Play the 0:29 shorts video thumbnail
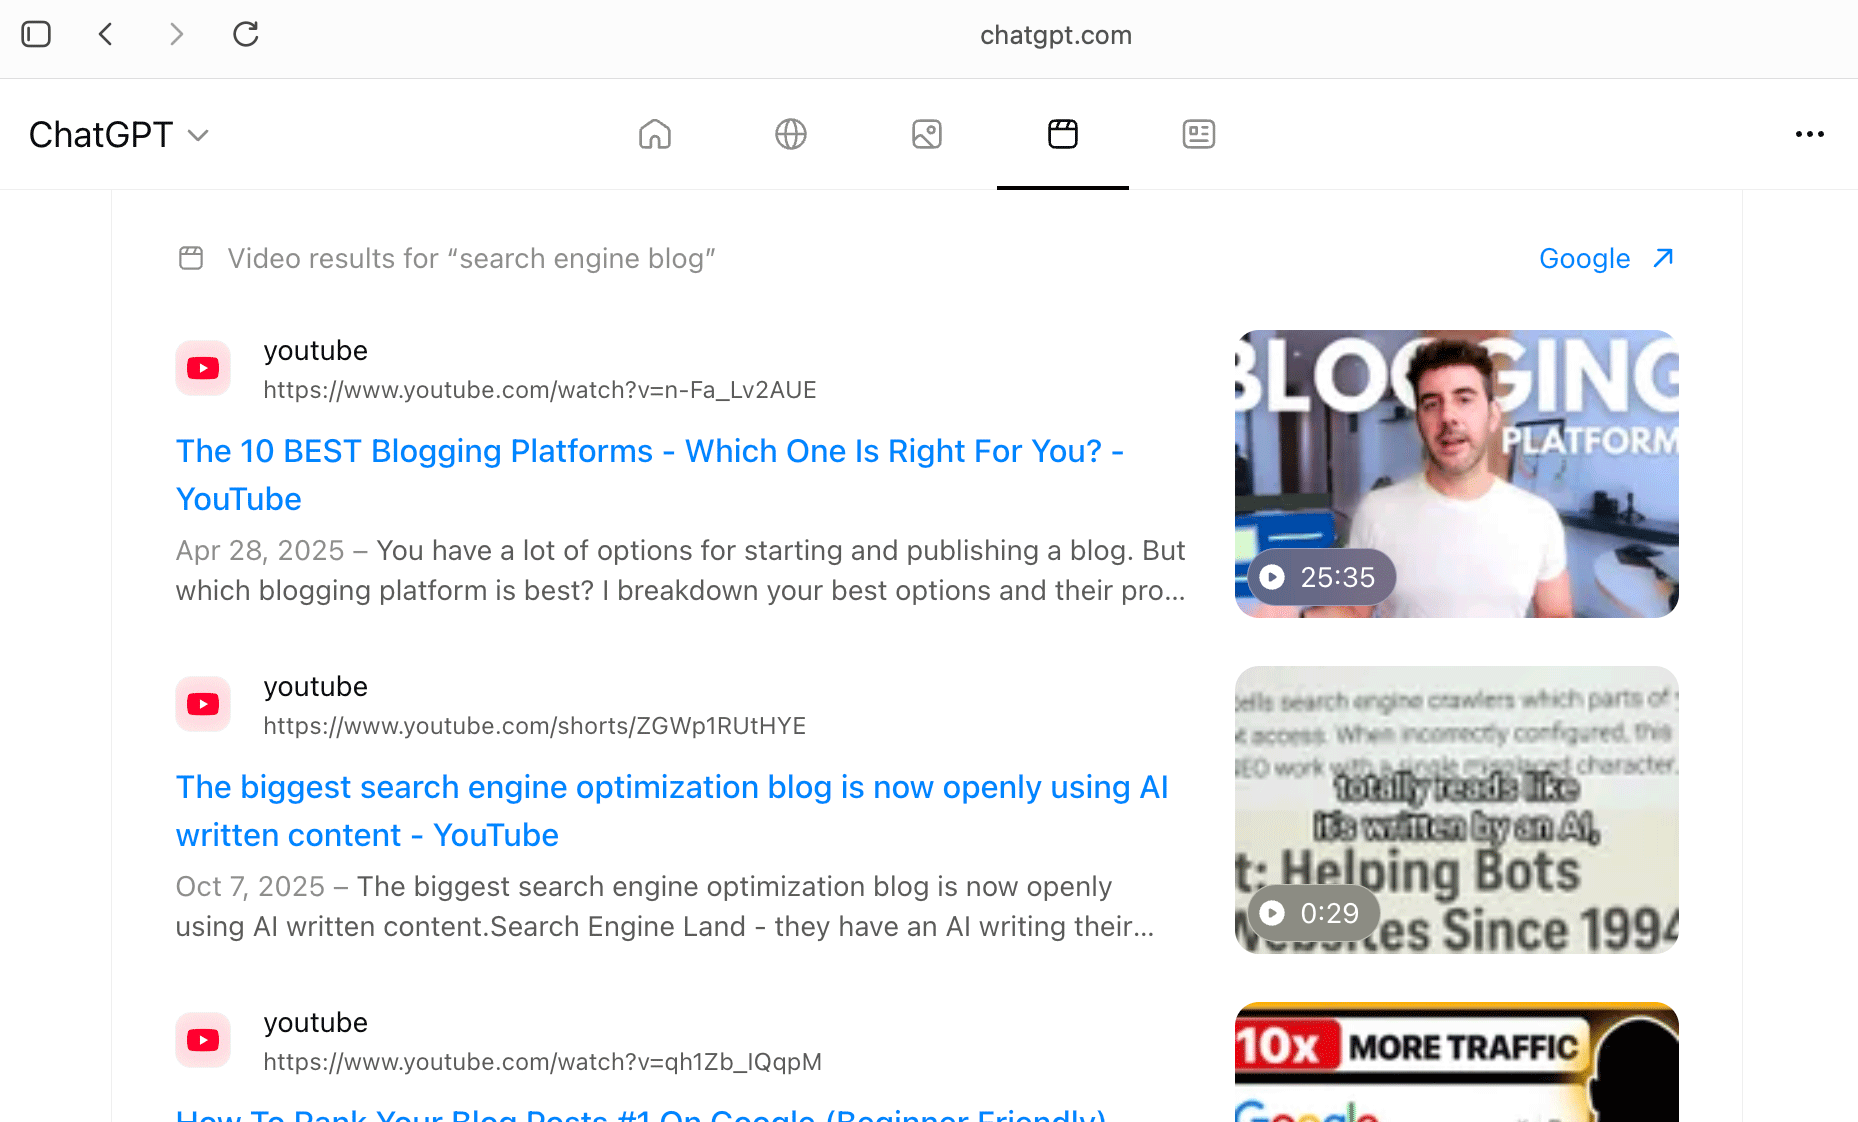Screen dimensions: 1858x1122 pyautogui.click(x=1456, y=809)
